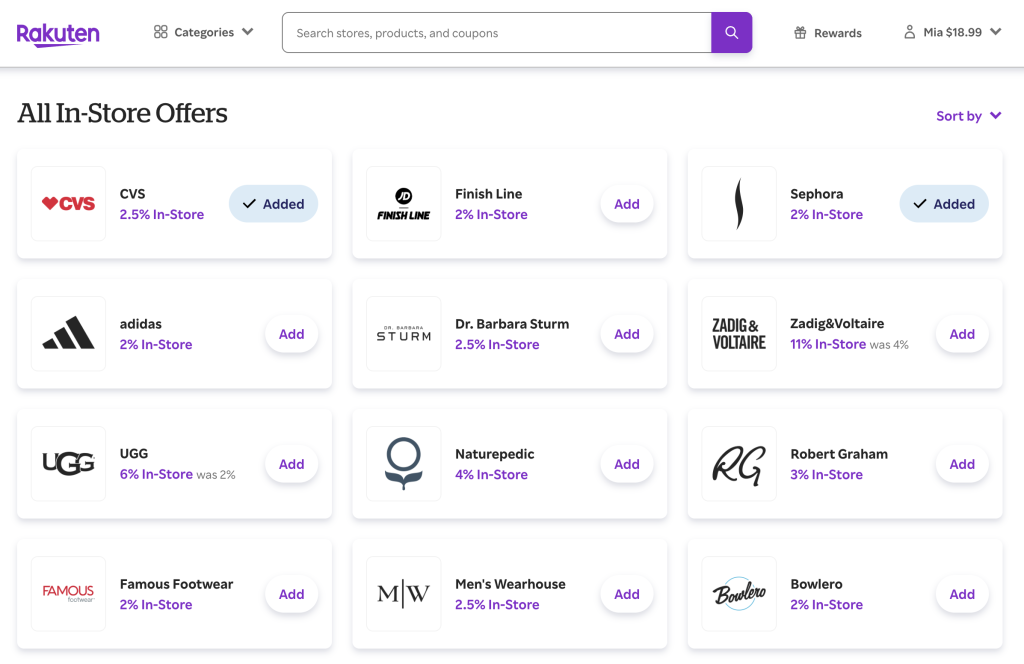Viewport: 1024px width, 664px height.
Task: Go to the Rewards page
Action: 828,33
